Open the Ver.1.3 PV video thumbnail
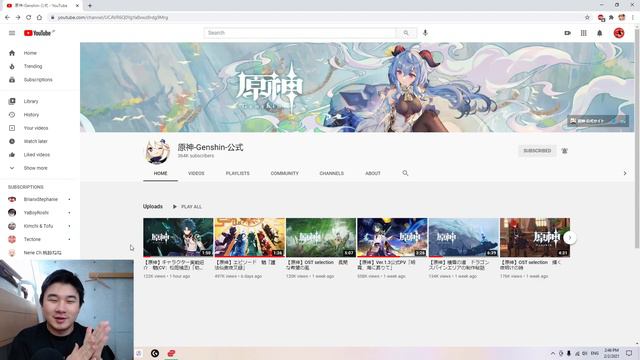This screenshot has height=360, width=640. [392, 237]
